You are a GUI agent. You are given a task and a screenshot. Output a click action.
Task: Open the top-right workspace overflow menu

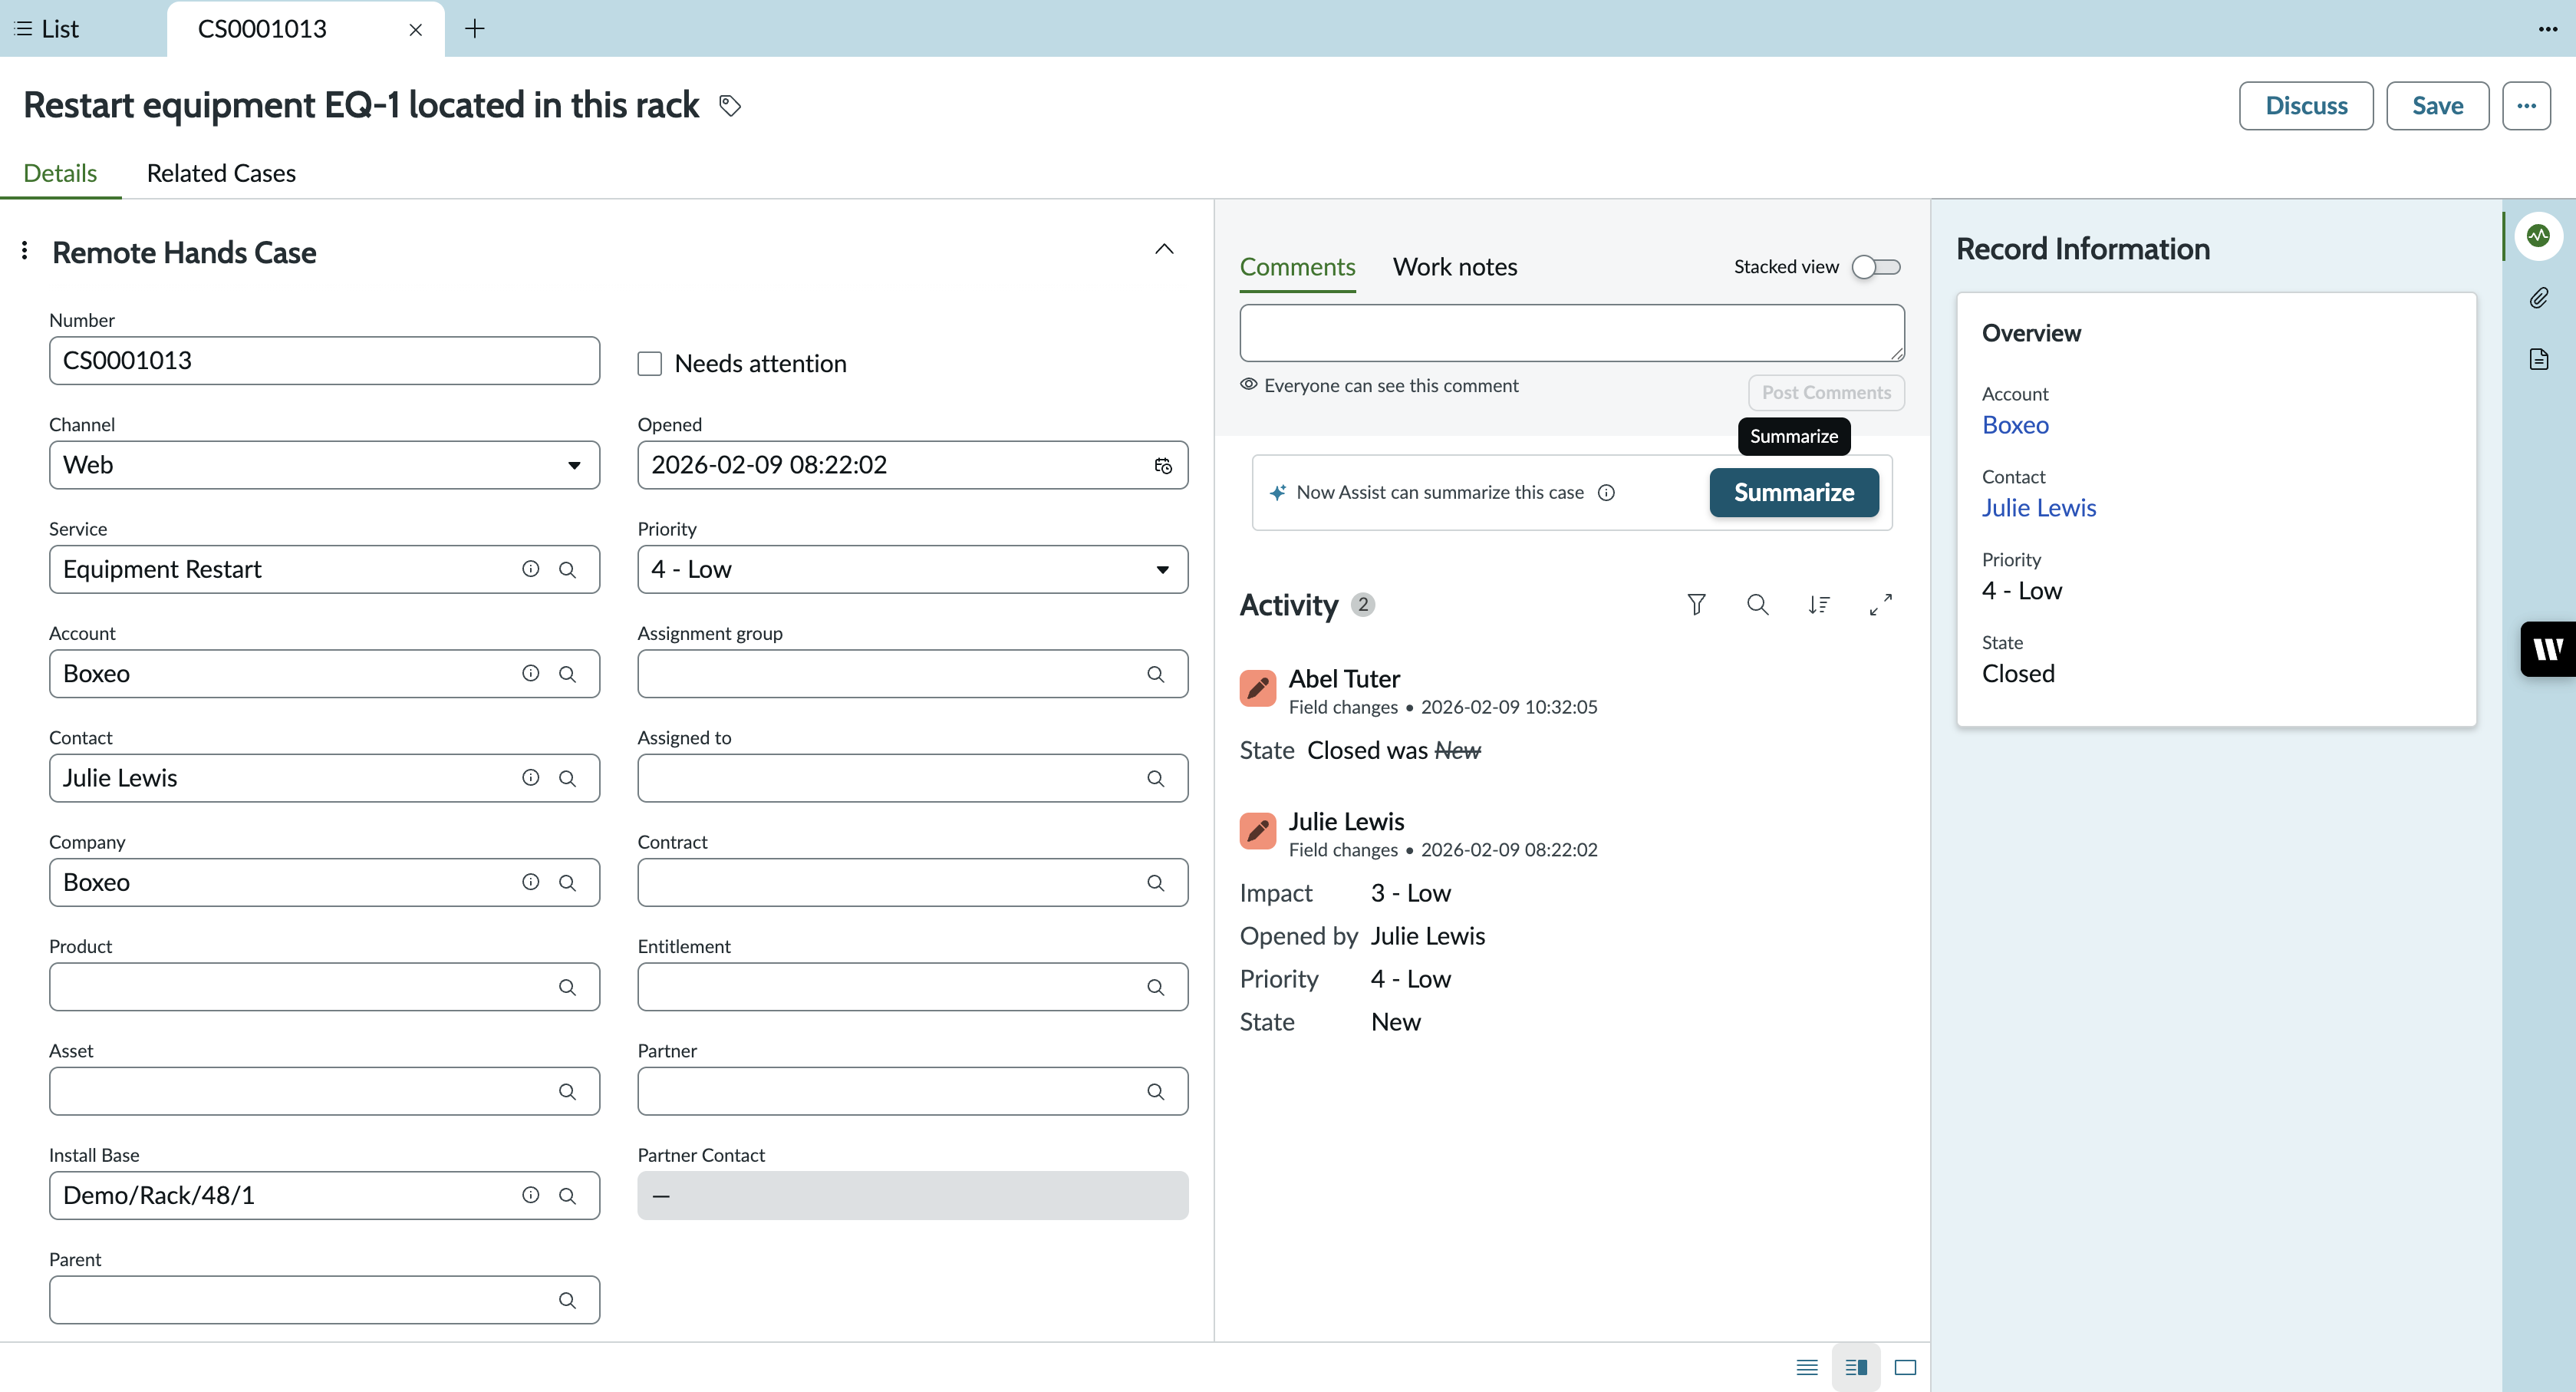(2547, 29)
